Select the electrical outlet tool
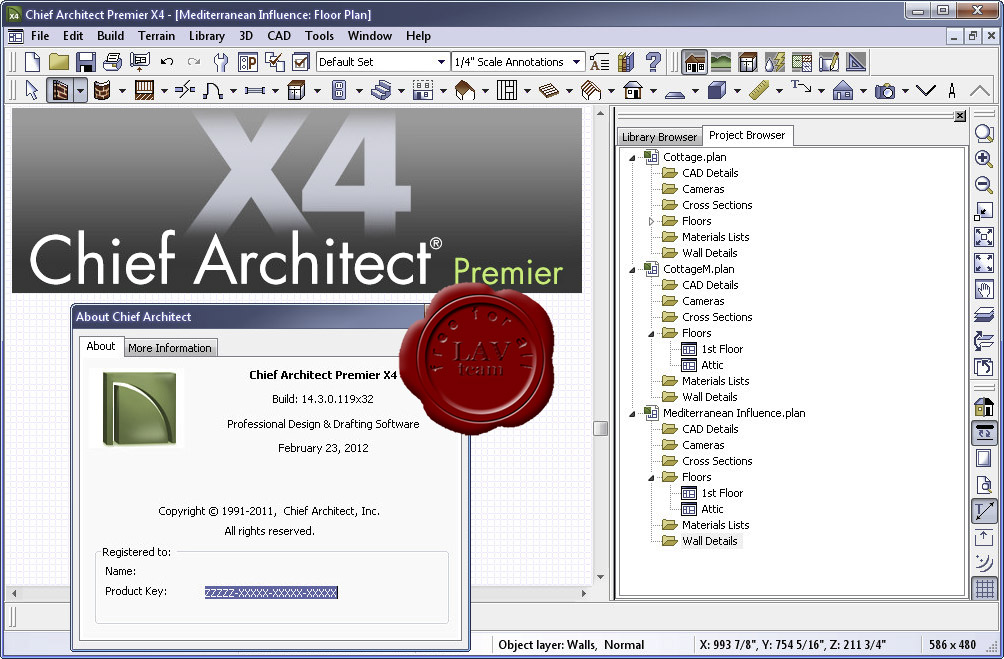 339,90
